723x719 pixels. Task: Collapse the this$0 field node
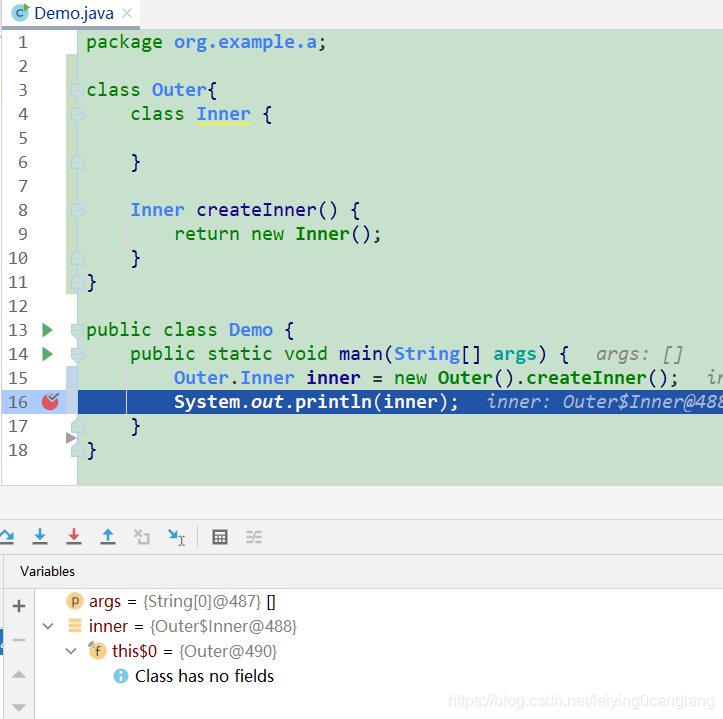click(x=71, y=651)
